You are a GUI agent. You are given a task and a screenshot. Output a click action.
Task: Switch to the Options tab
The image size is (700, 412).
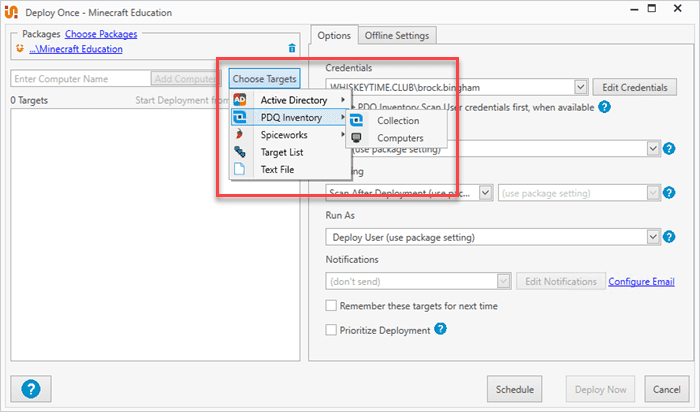pyautogui.click(x=334, y=35)
